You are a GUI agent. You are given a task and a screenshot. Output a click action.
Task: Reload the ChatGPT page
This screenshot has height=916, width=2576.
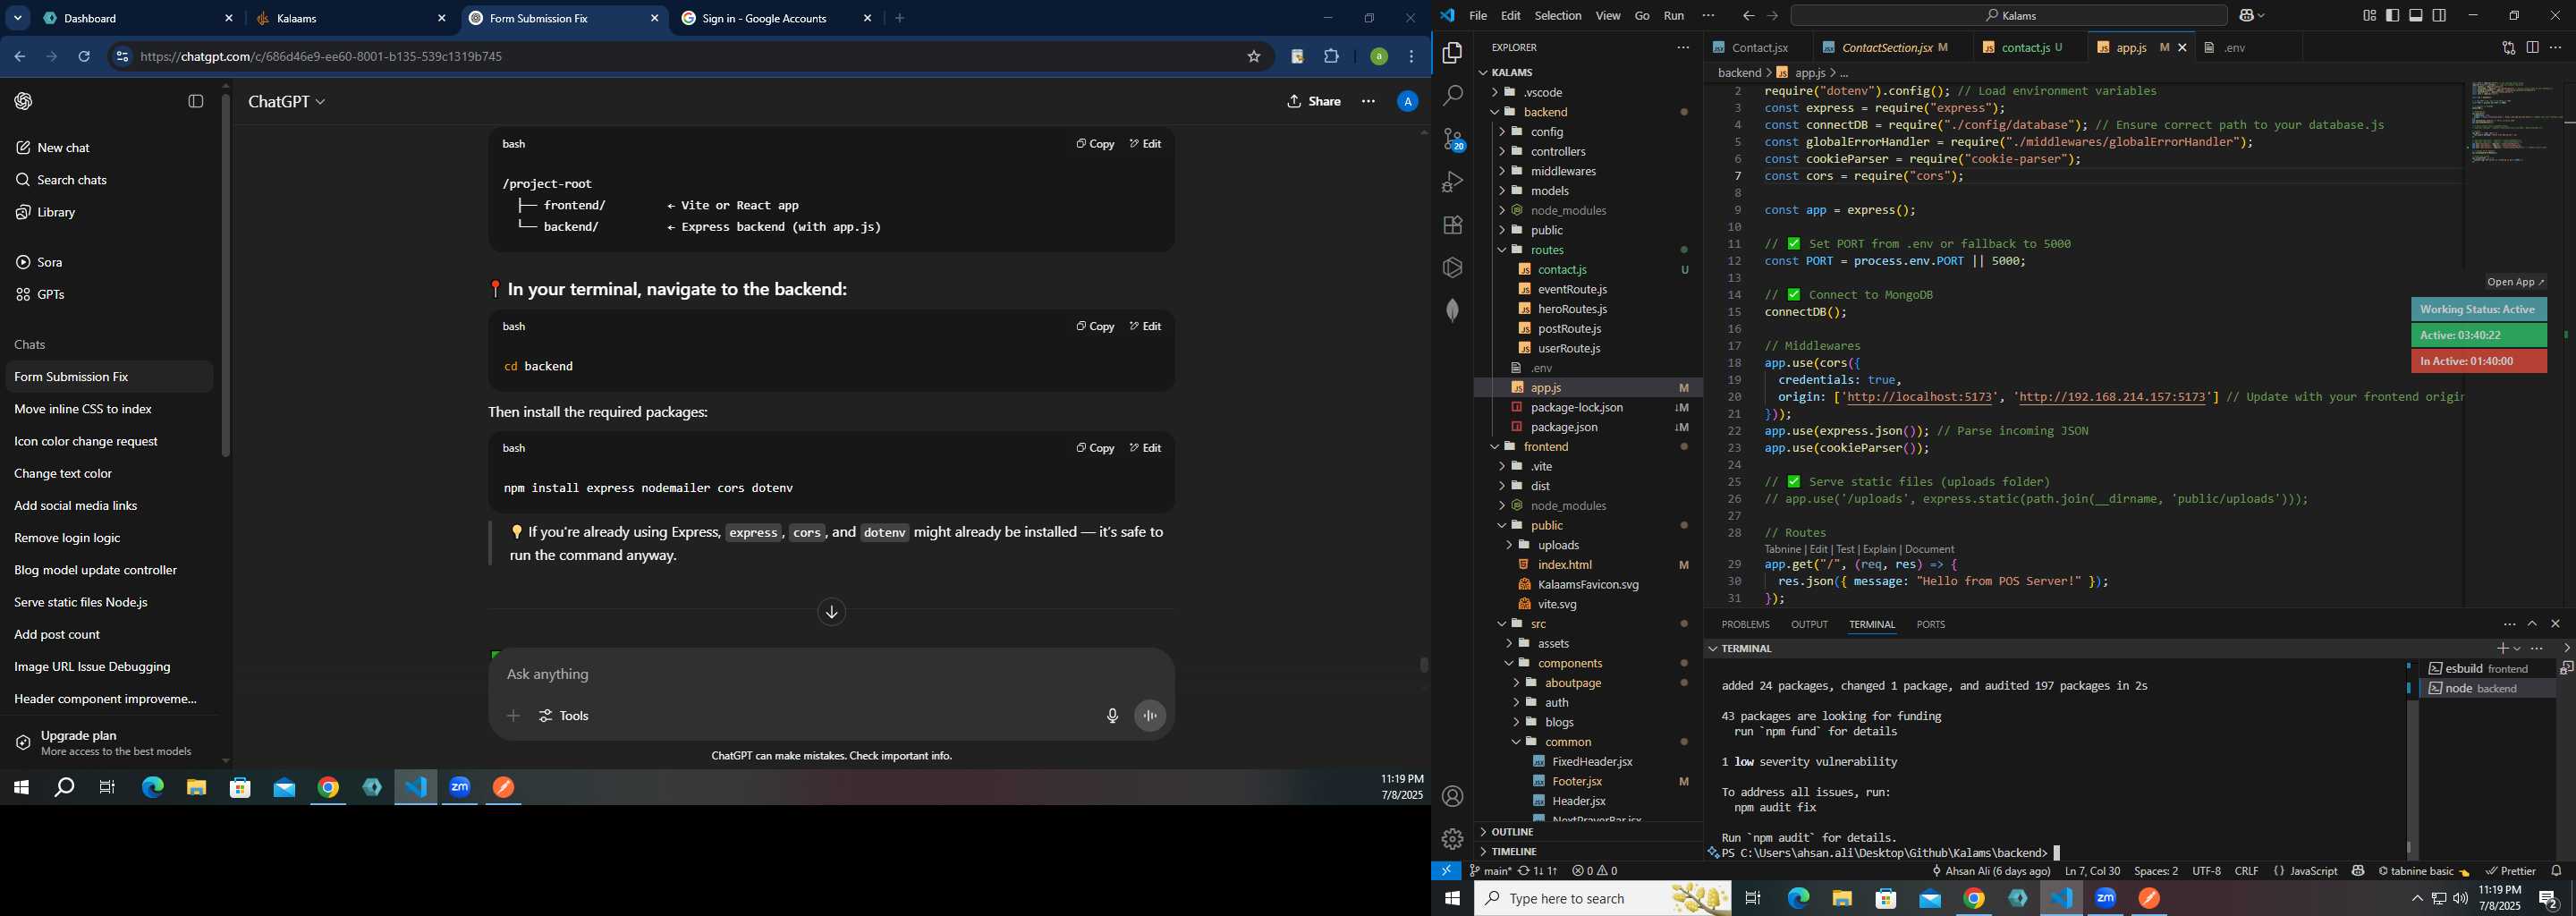coord(85,57)
